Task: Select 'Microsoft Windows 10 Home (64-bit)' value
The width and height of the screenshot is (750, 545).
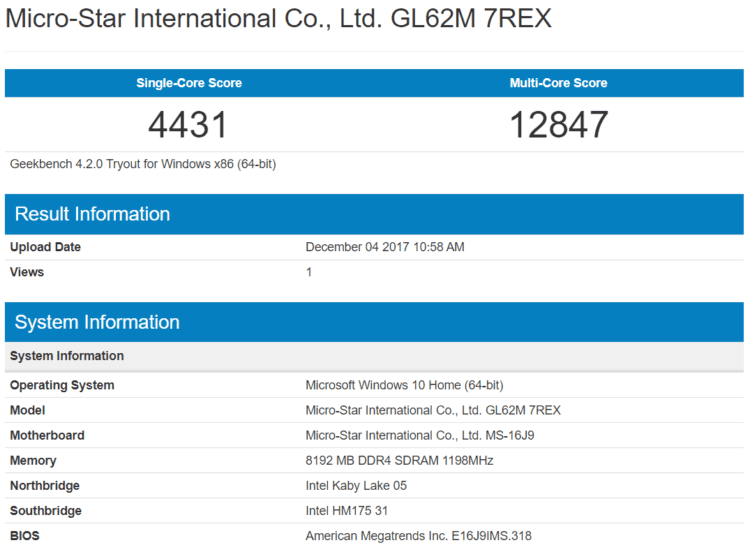Action: pos(405,385)
